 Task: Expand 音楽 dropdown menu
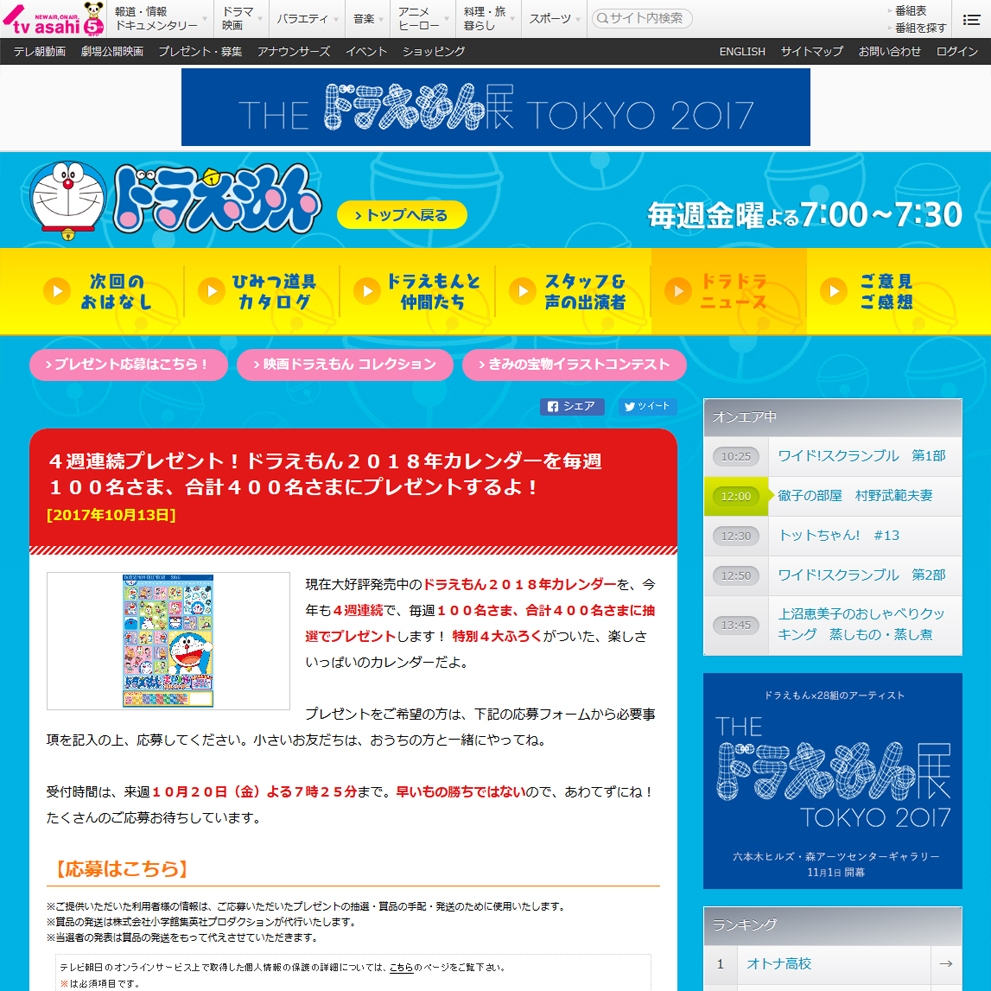click(x=368, y=18)
